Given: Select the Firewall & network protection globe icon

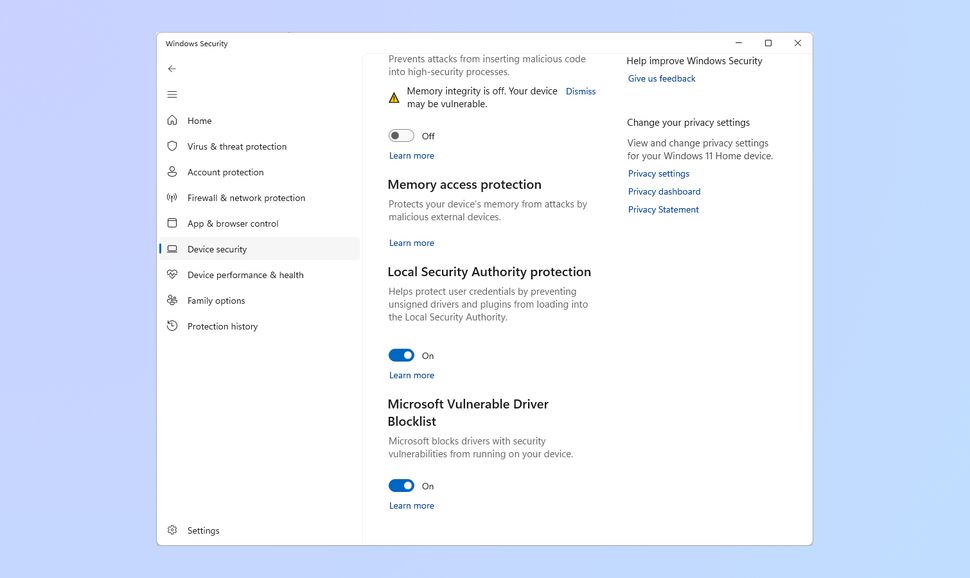Looking at the screenshot, I should click(172, 197).
